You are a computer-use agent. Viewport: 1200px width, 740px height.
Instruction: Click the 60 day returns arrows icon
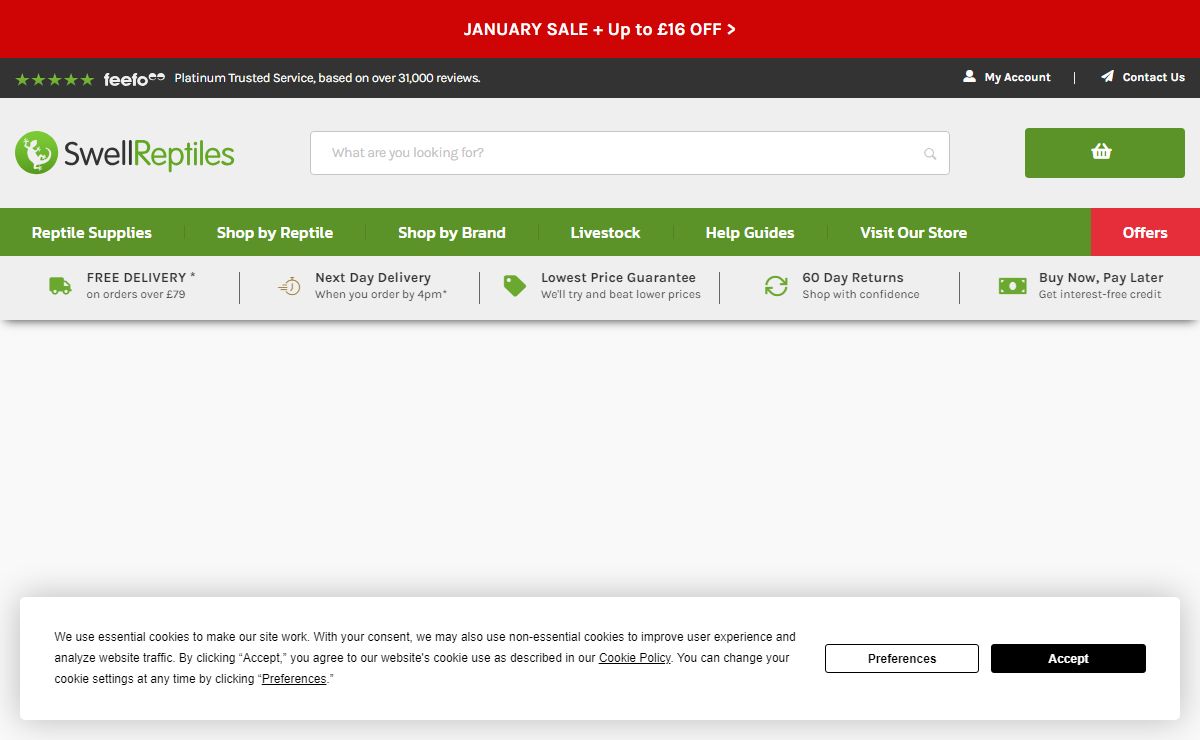pos(776,286)
